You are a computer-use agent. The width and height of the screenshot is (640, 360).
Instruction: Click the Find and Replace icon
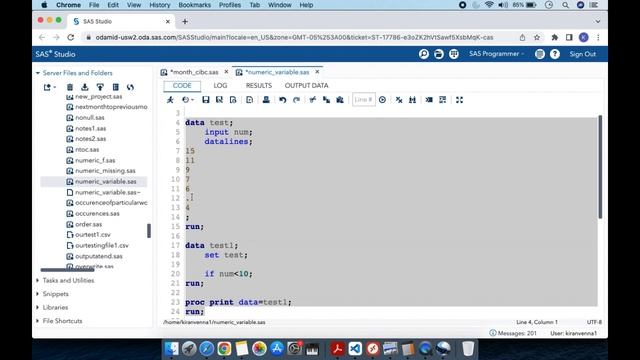tap(412, 100)
